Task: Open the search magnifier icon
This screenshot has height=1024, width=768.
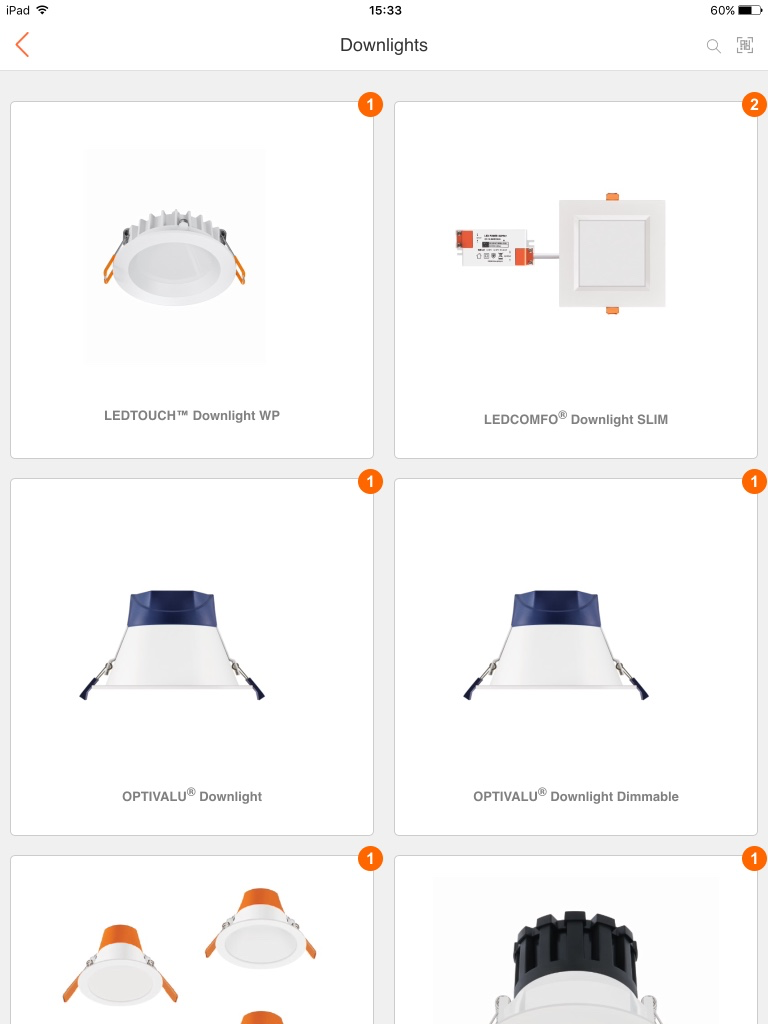Action: point(714,46)
